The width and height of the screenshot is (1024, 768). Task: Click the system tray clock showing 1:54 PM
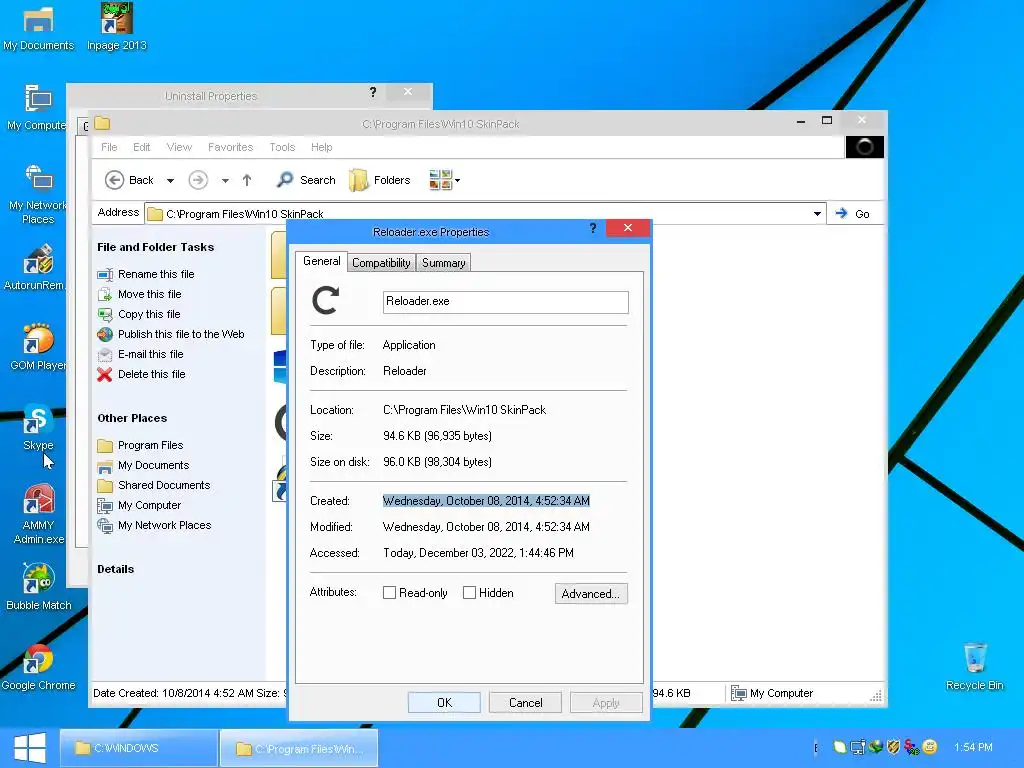point(973,747)
